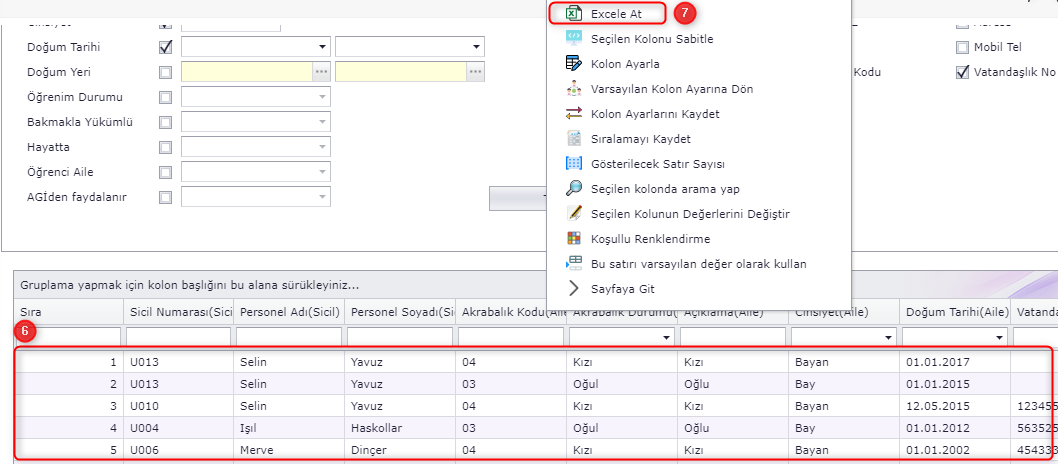Click the Sicil Numarası filter input field
Screen dimensions: 1058x464
(x=178, y=338)
